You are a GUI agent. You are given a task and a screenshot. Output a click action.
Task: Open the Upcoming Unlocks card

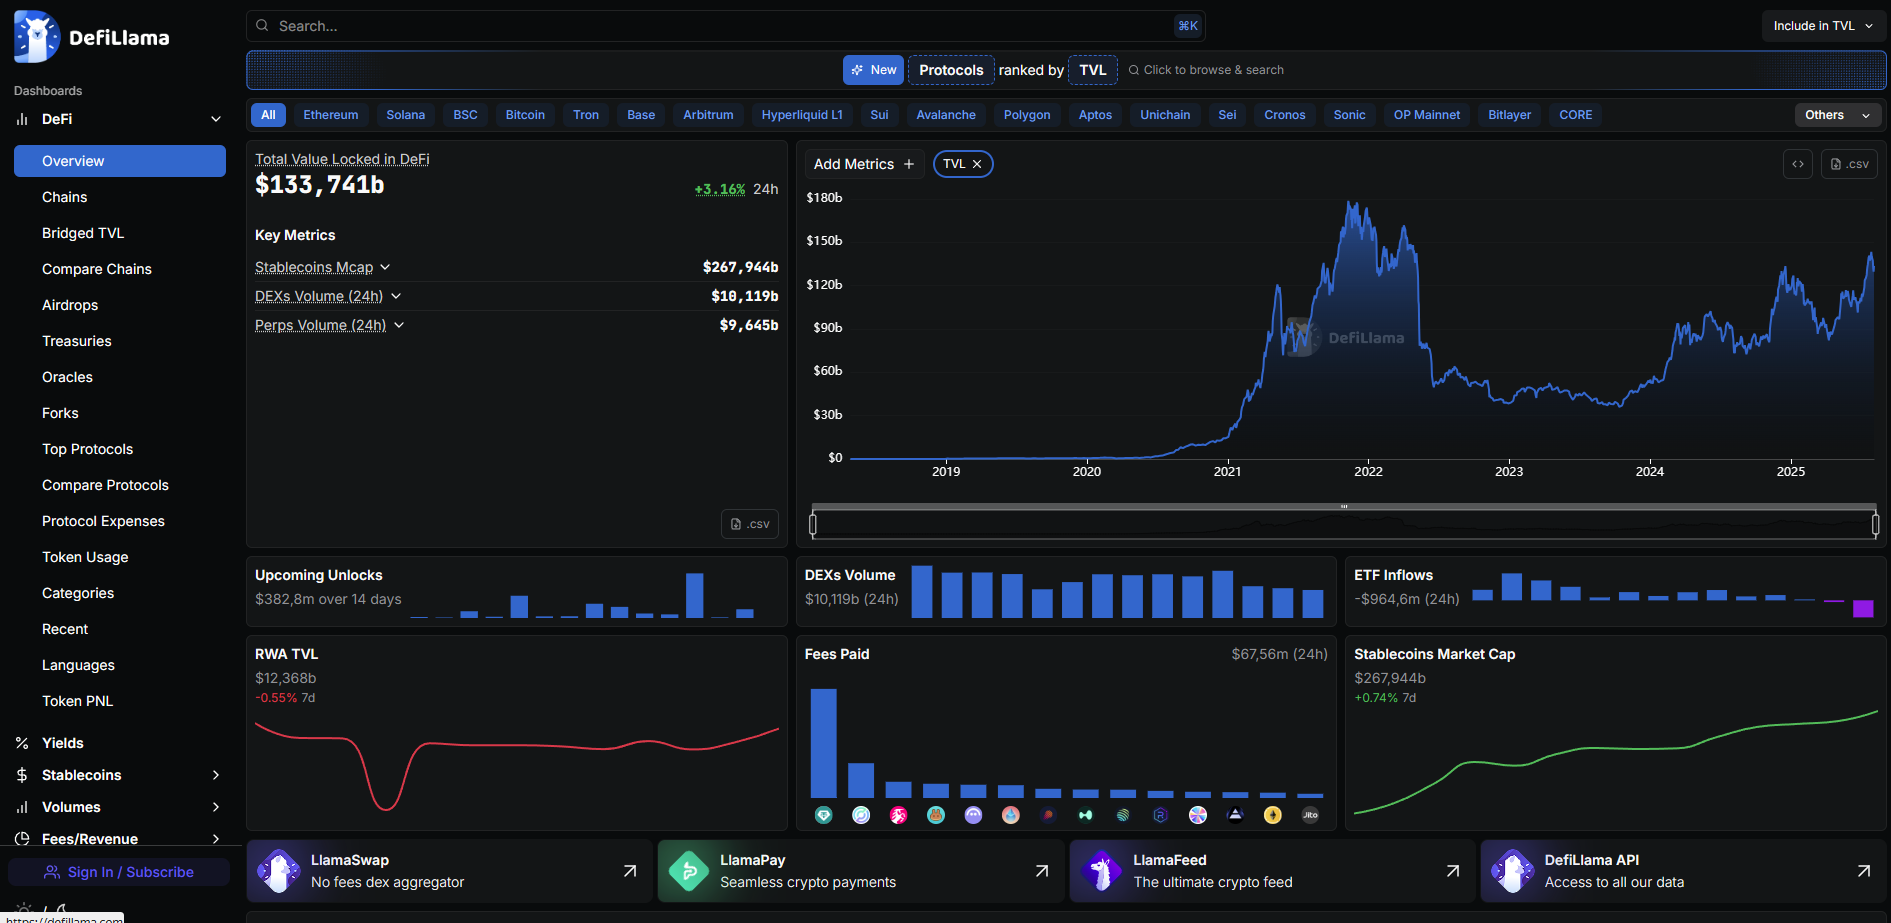point(517,591)
